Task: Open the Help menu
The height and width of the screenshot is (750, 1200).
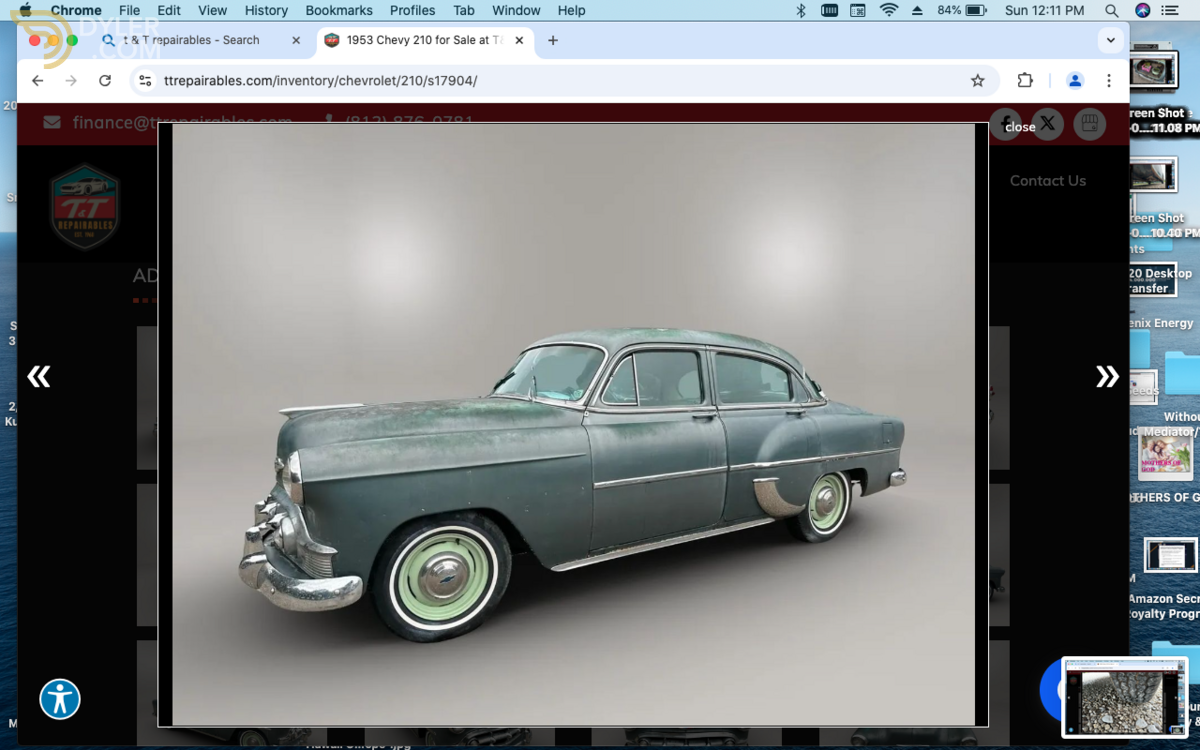Action: click(571, 10)
